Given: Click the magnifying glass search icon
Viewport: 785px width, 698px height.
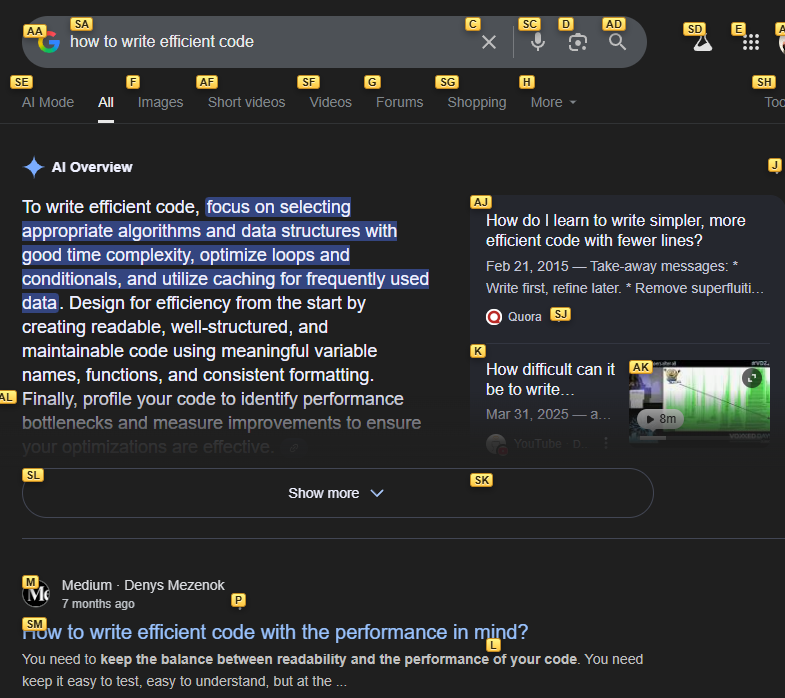Looking at the screenshot, I should 618,42.
